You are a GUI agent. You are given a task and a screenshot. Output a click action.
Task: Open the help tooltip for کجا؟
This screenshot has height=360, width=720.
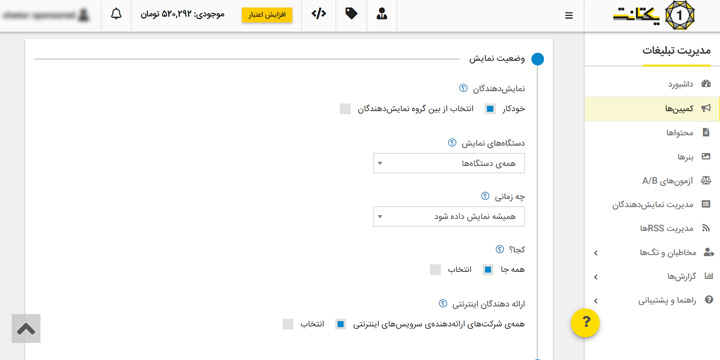tap(500, 249)
